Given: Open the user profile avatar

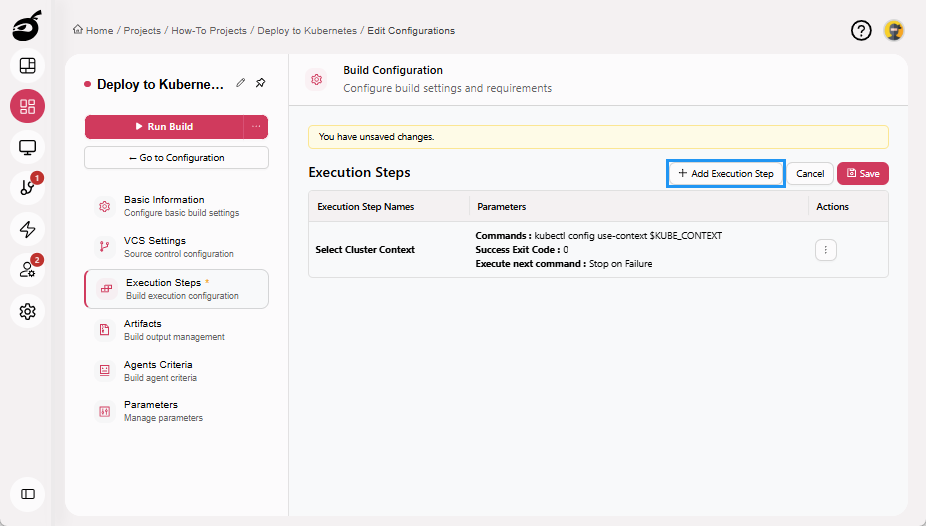Looking at the screenshot, I should [894, 31].
